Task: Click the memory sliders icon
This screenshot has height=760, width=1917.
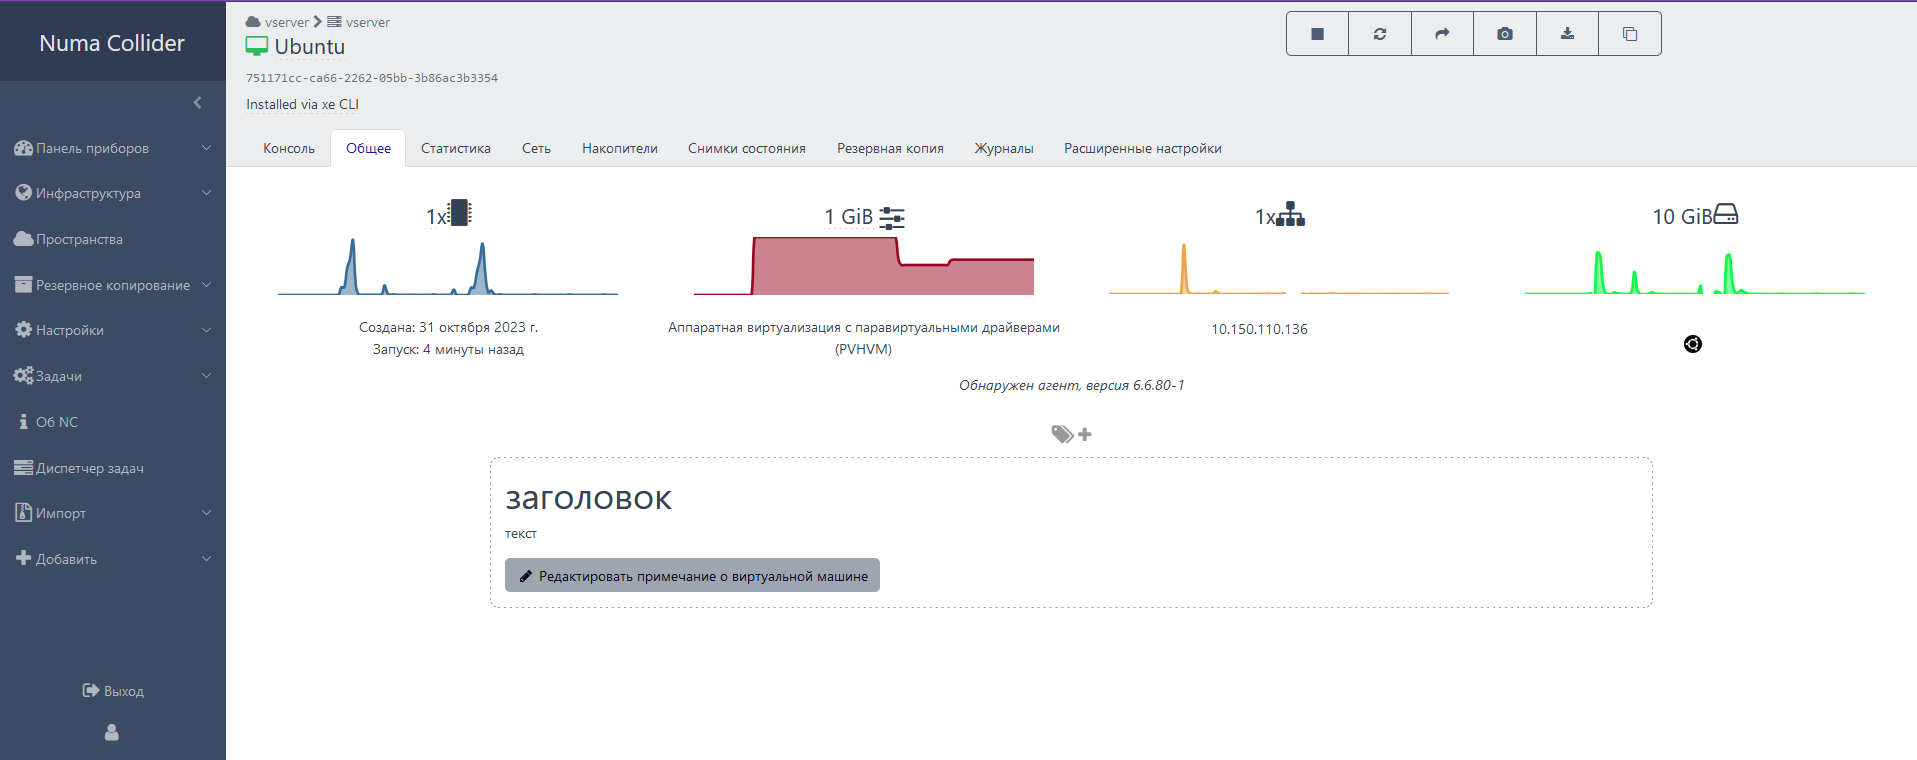Action: [892, 218]
